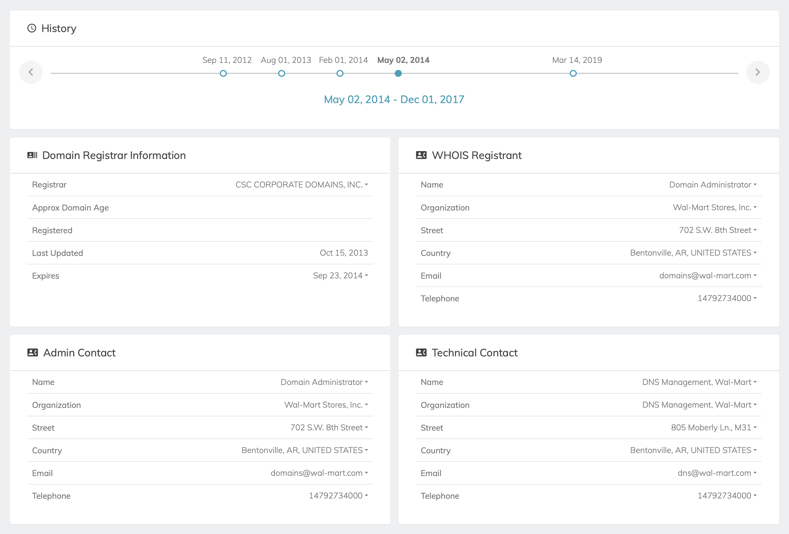Select the Aug 01, 2013 timeline point
Image resolution: width=789 pixels, height=534 pixels.
(282, 73)
